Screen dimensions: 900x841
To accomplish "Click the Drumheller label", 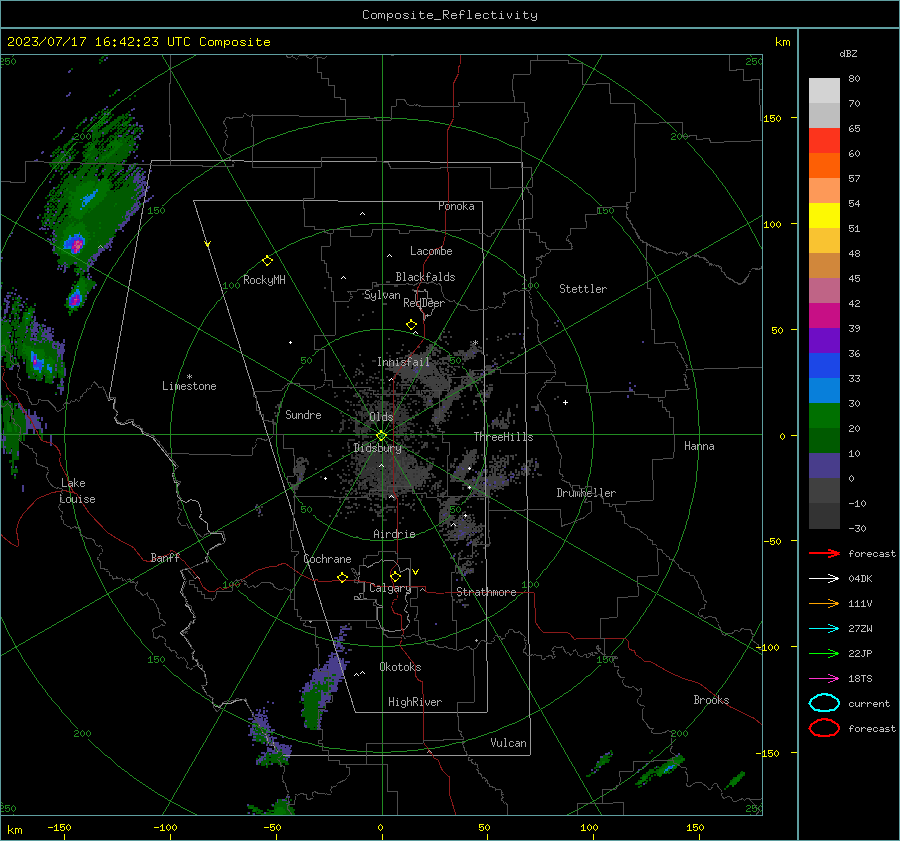I will [586, 493].
